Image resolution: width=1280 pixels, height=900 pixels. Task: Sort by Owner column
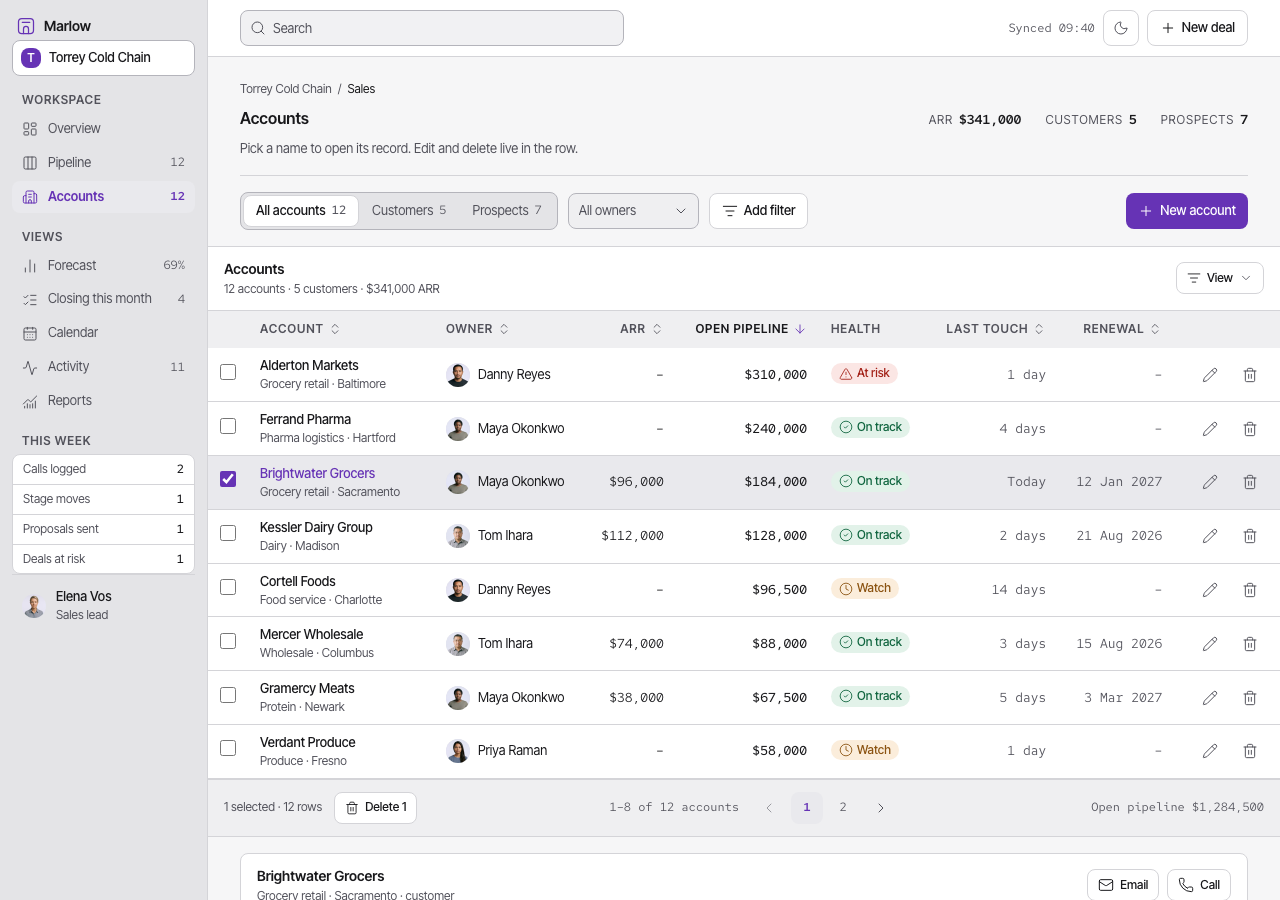click(478, 329)
